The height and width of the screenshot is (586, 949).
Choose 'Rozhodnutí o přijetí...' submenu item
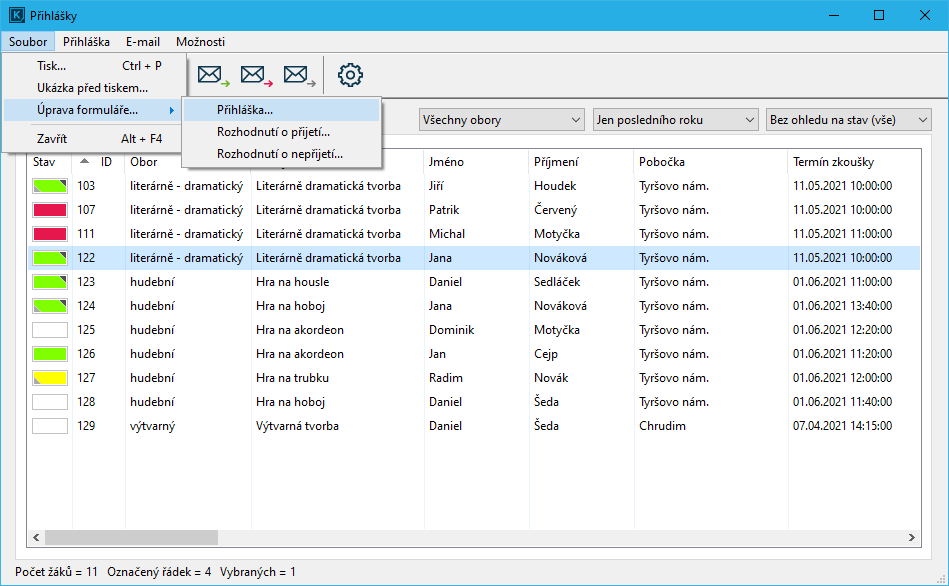(x=273, y=132)
